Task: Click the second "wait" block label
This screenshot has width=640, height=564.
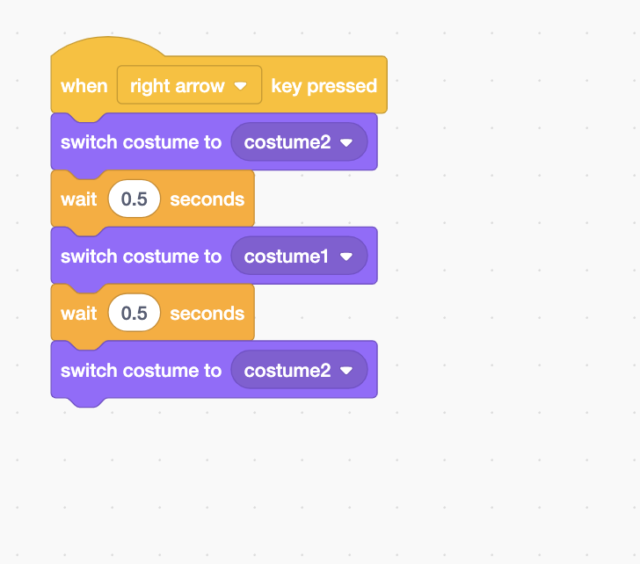Action: click(79, 313)
